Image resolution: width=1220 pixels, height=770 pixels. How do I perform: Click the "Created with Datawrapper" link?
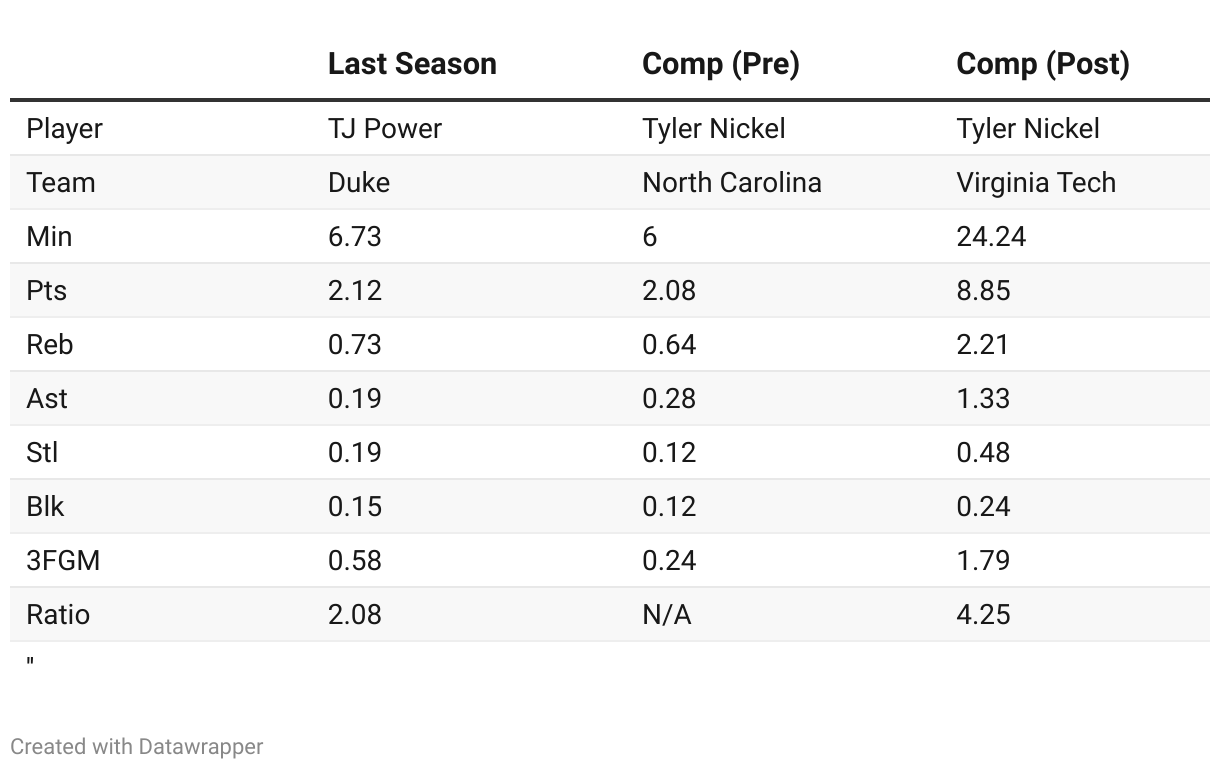[x=137, y=747]
